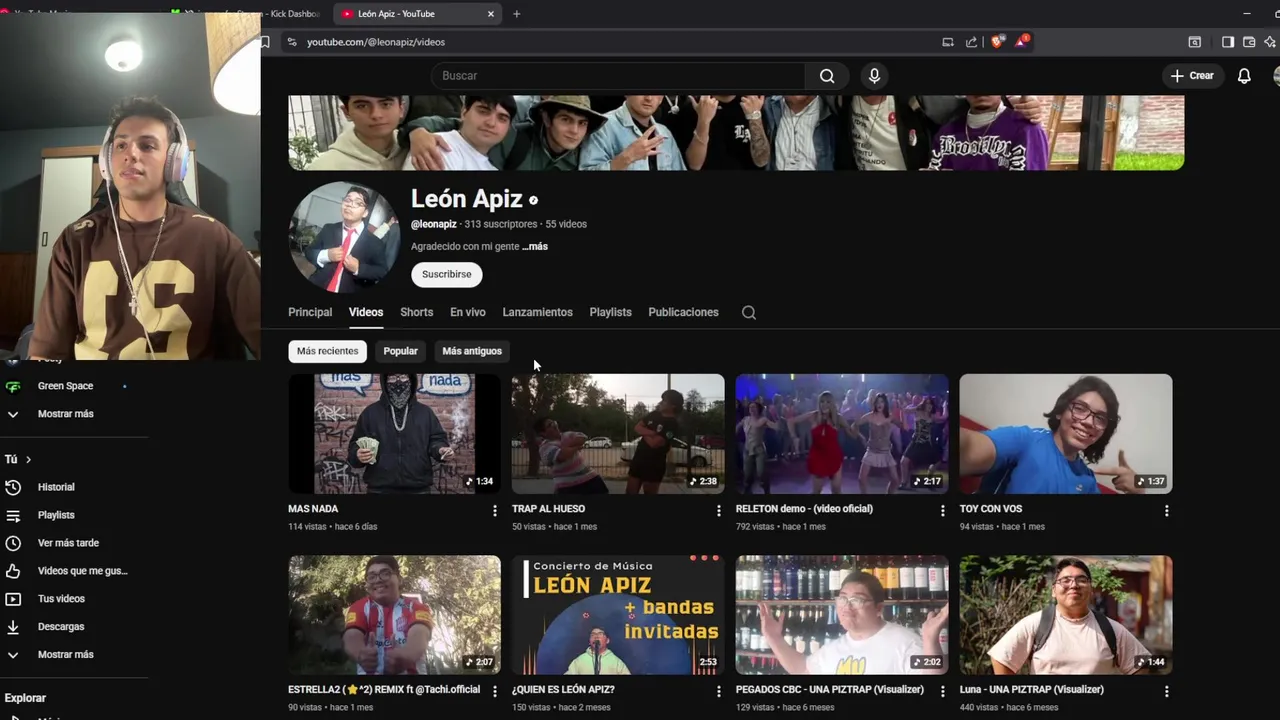Open ¿QUIEN ES LEÓN APIZ? video title
This screenshot has width=1280, height=720.
click(x=563, y=690)
